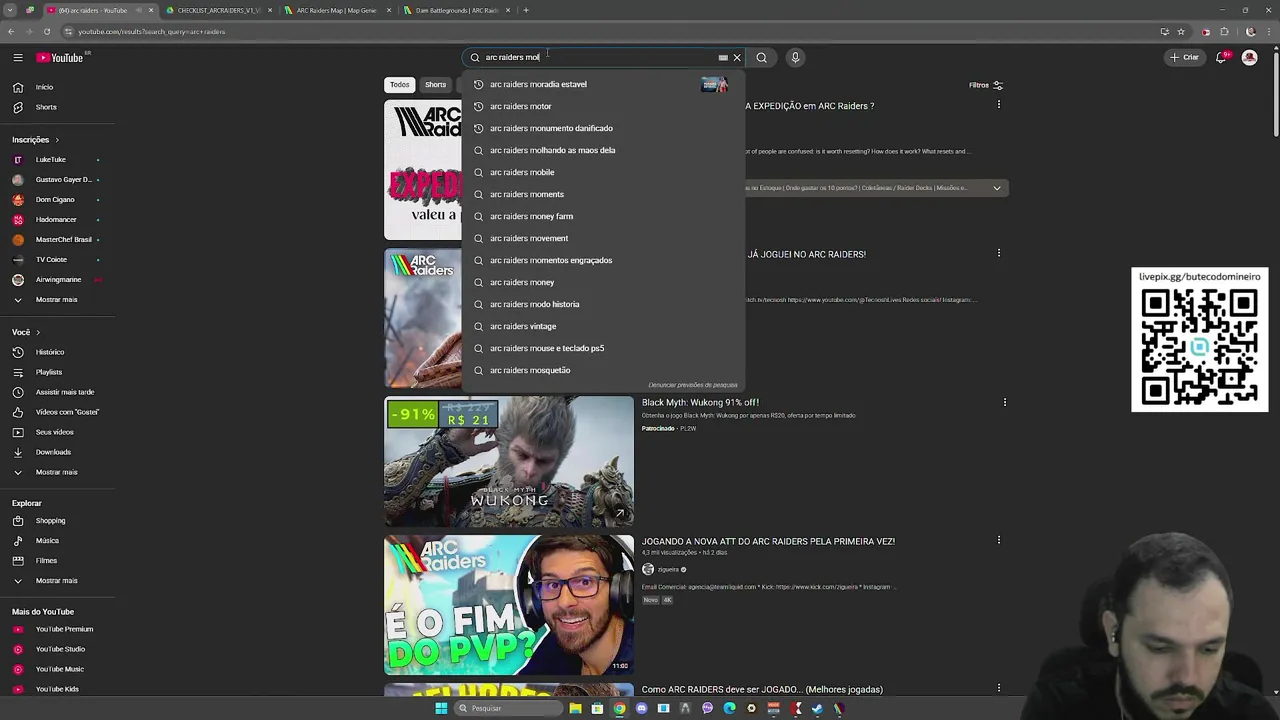Click Denunciar previsões de pesquisa
Screen dimensions: 1280x720
pos(693,385)
